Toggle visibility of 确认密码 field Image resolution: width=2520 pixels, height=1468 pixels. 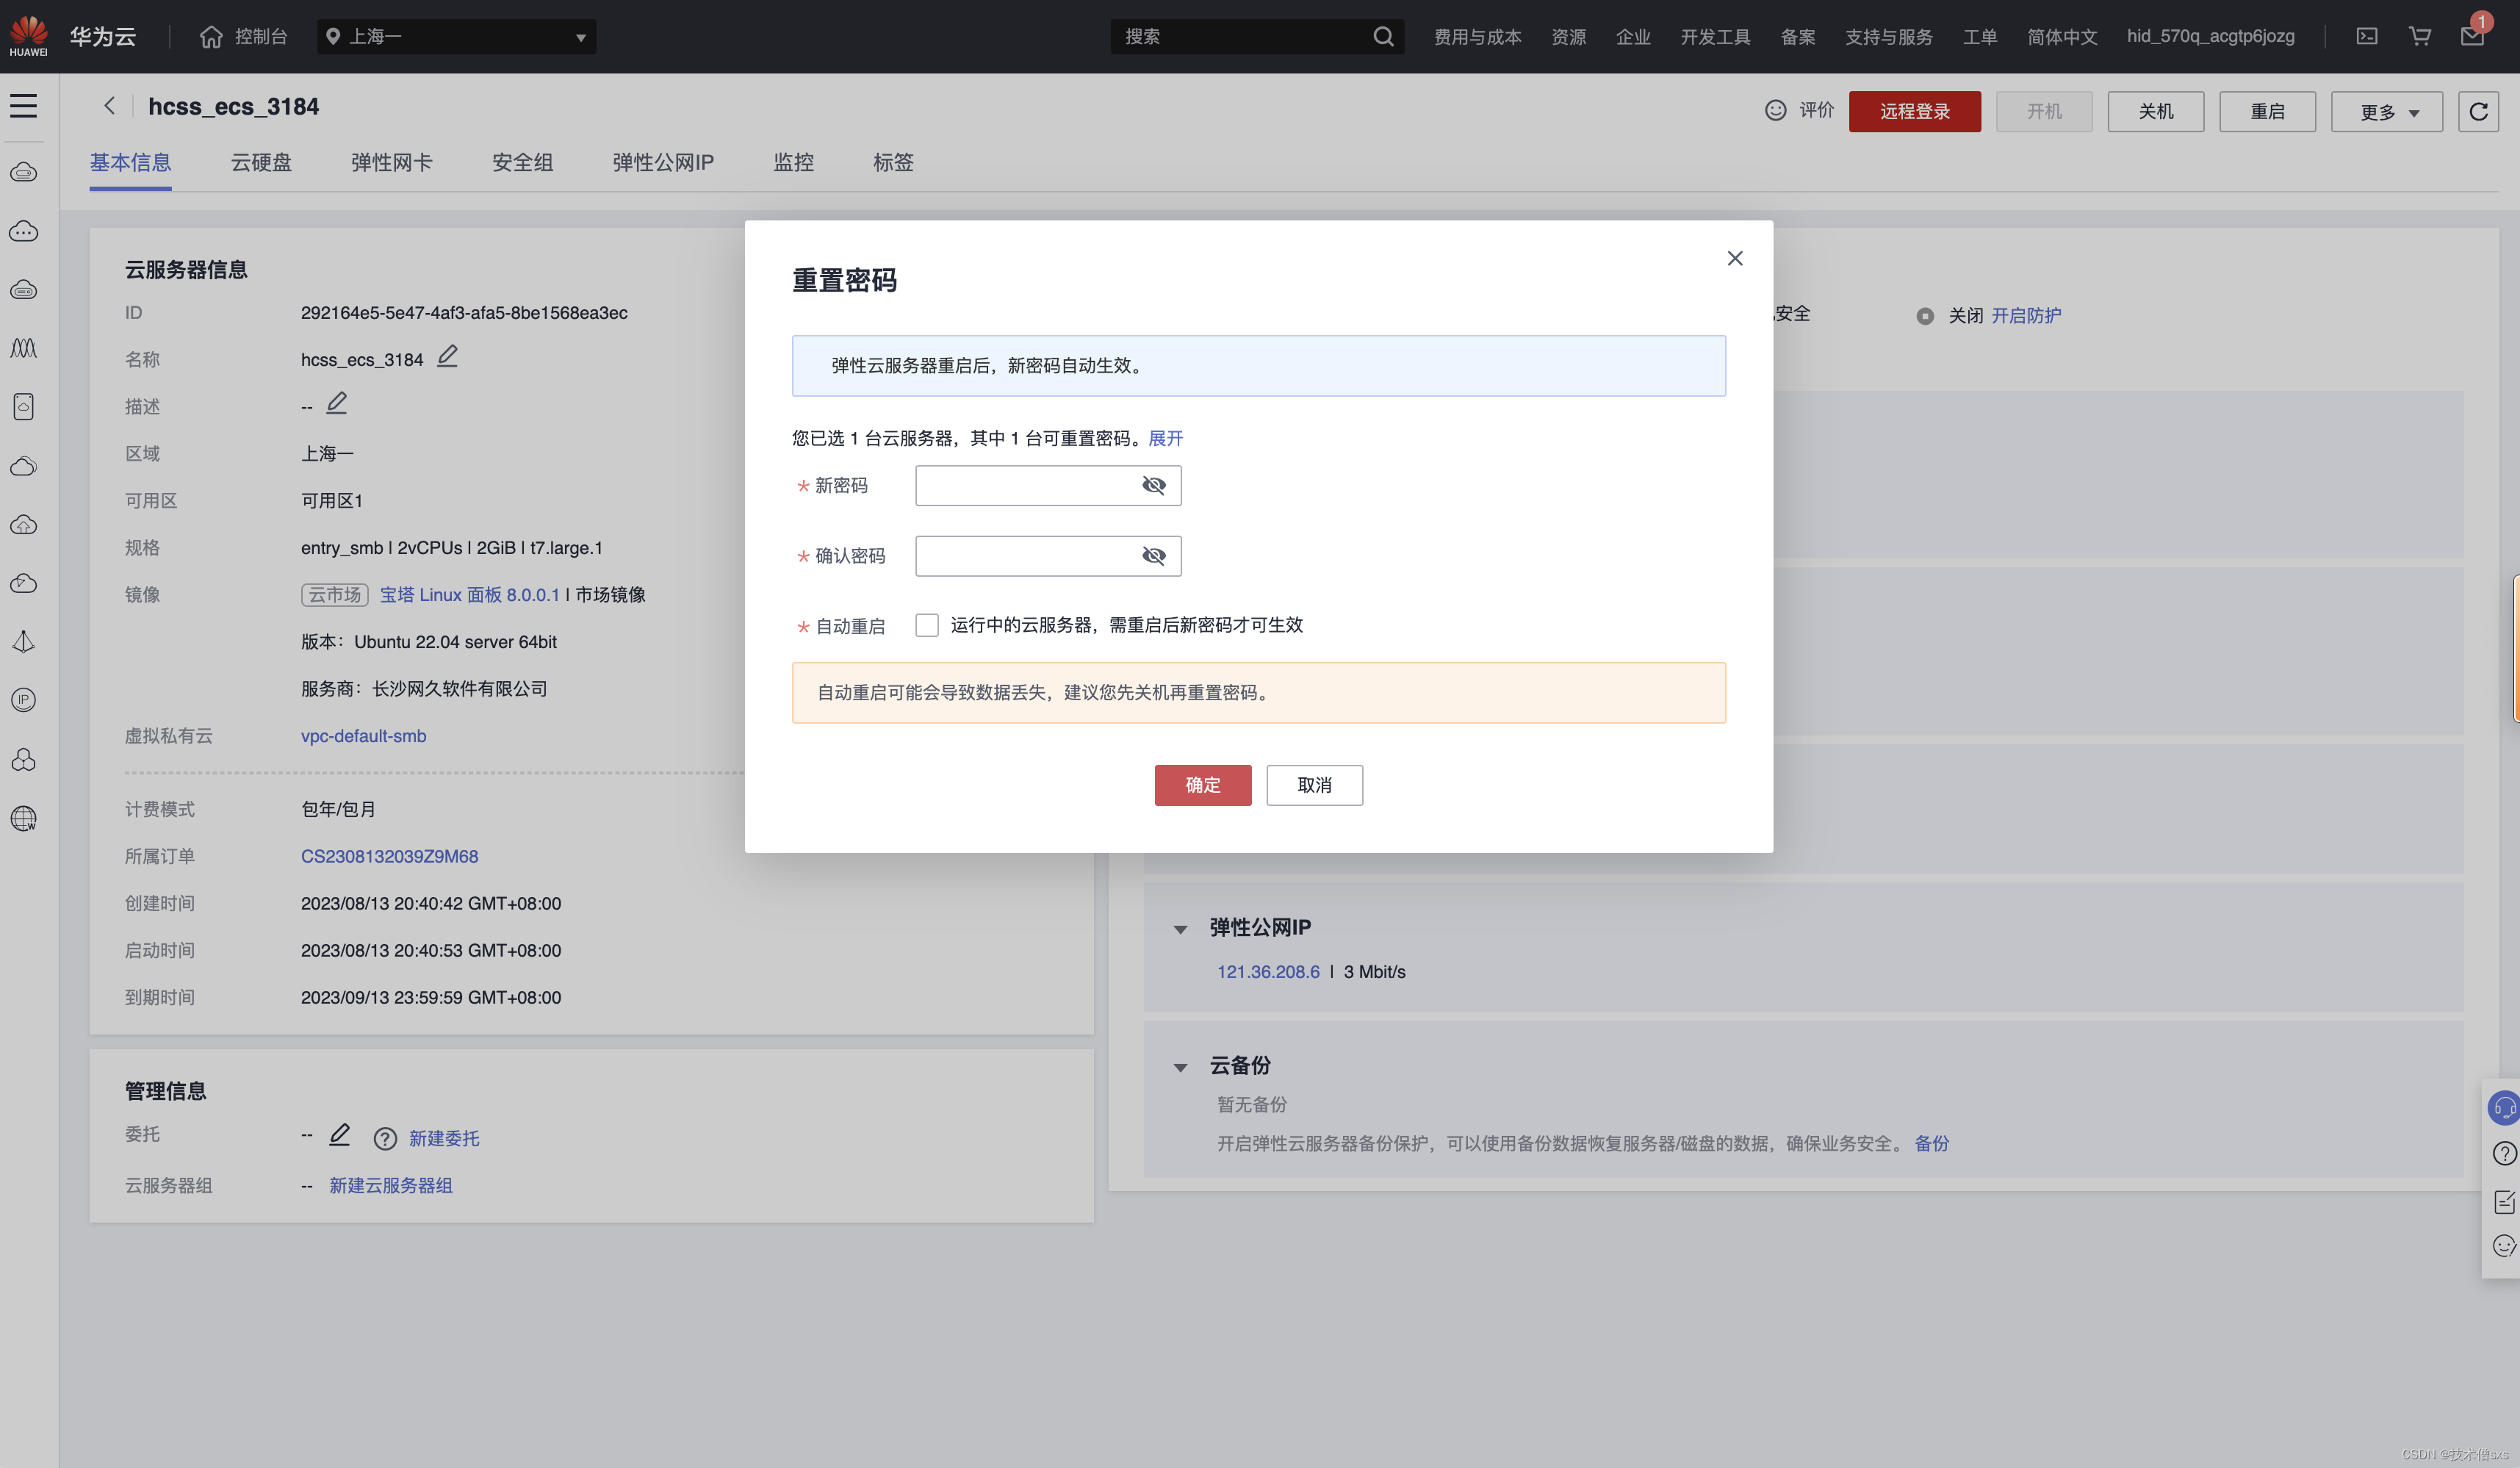click(x=1153, y=556)
